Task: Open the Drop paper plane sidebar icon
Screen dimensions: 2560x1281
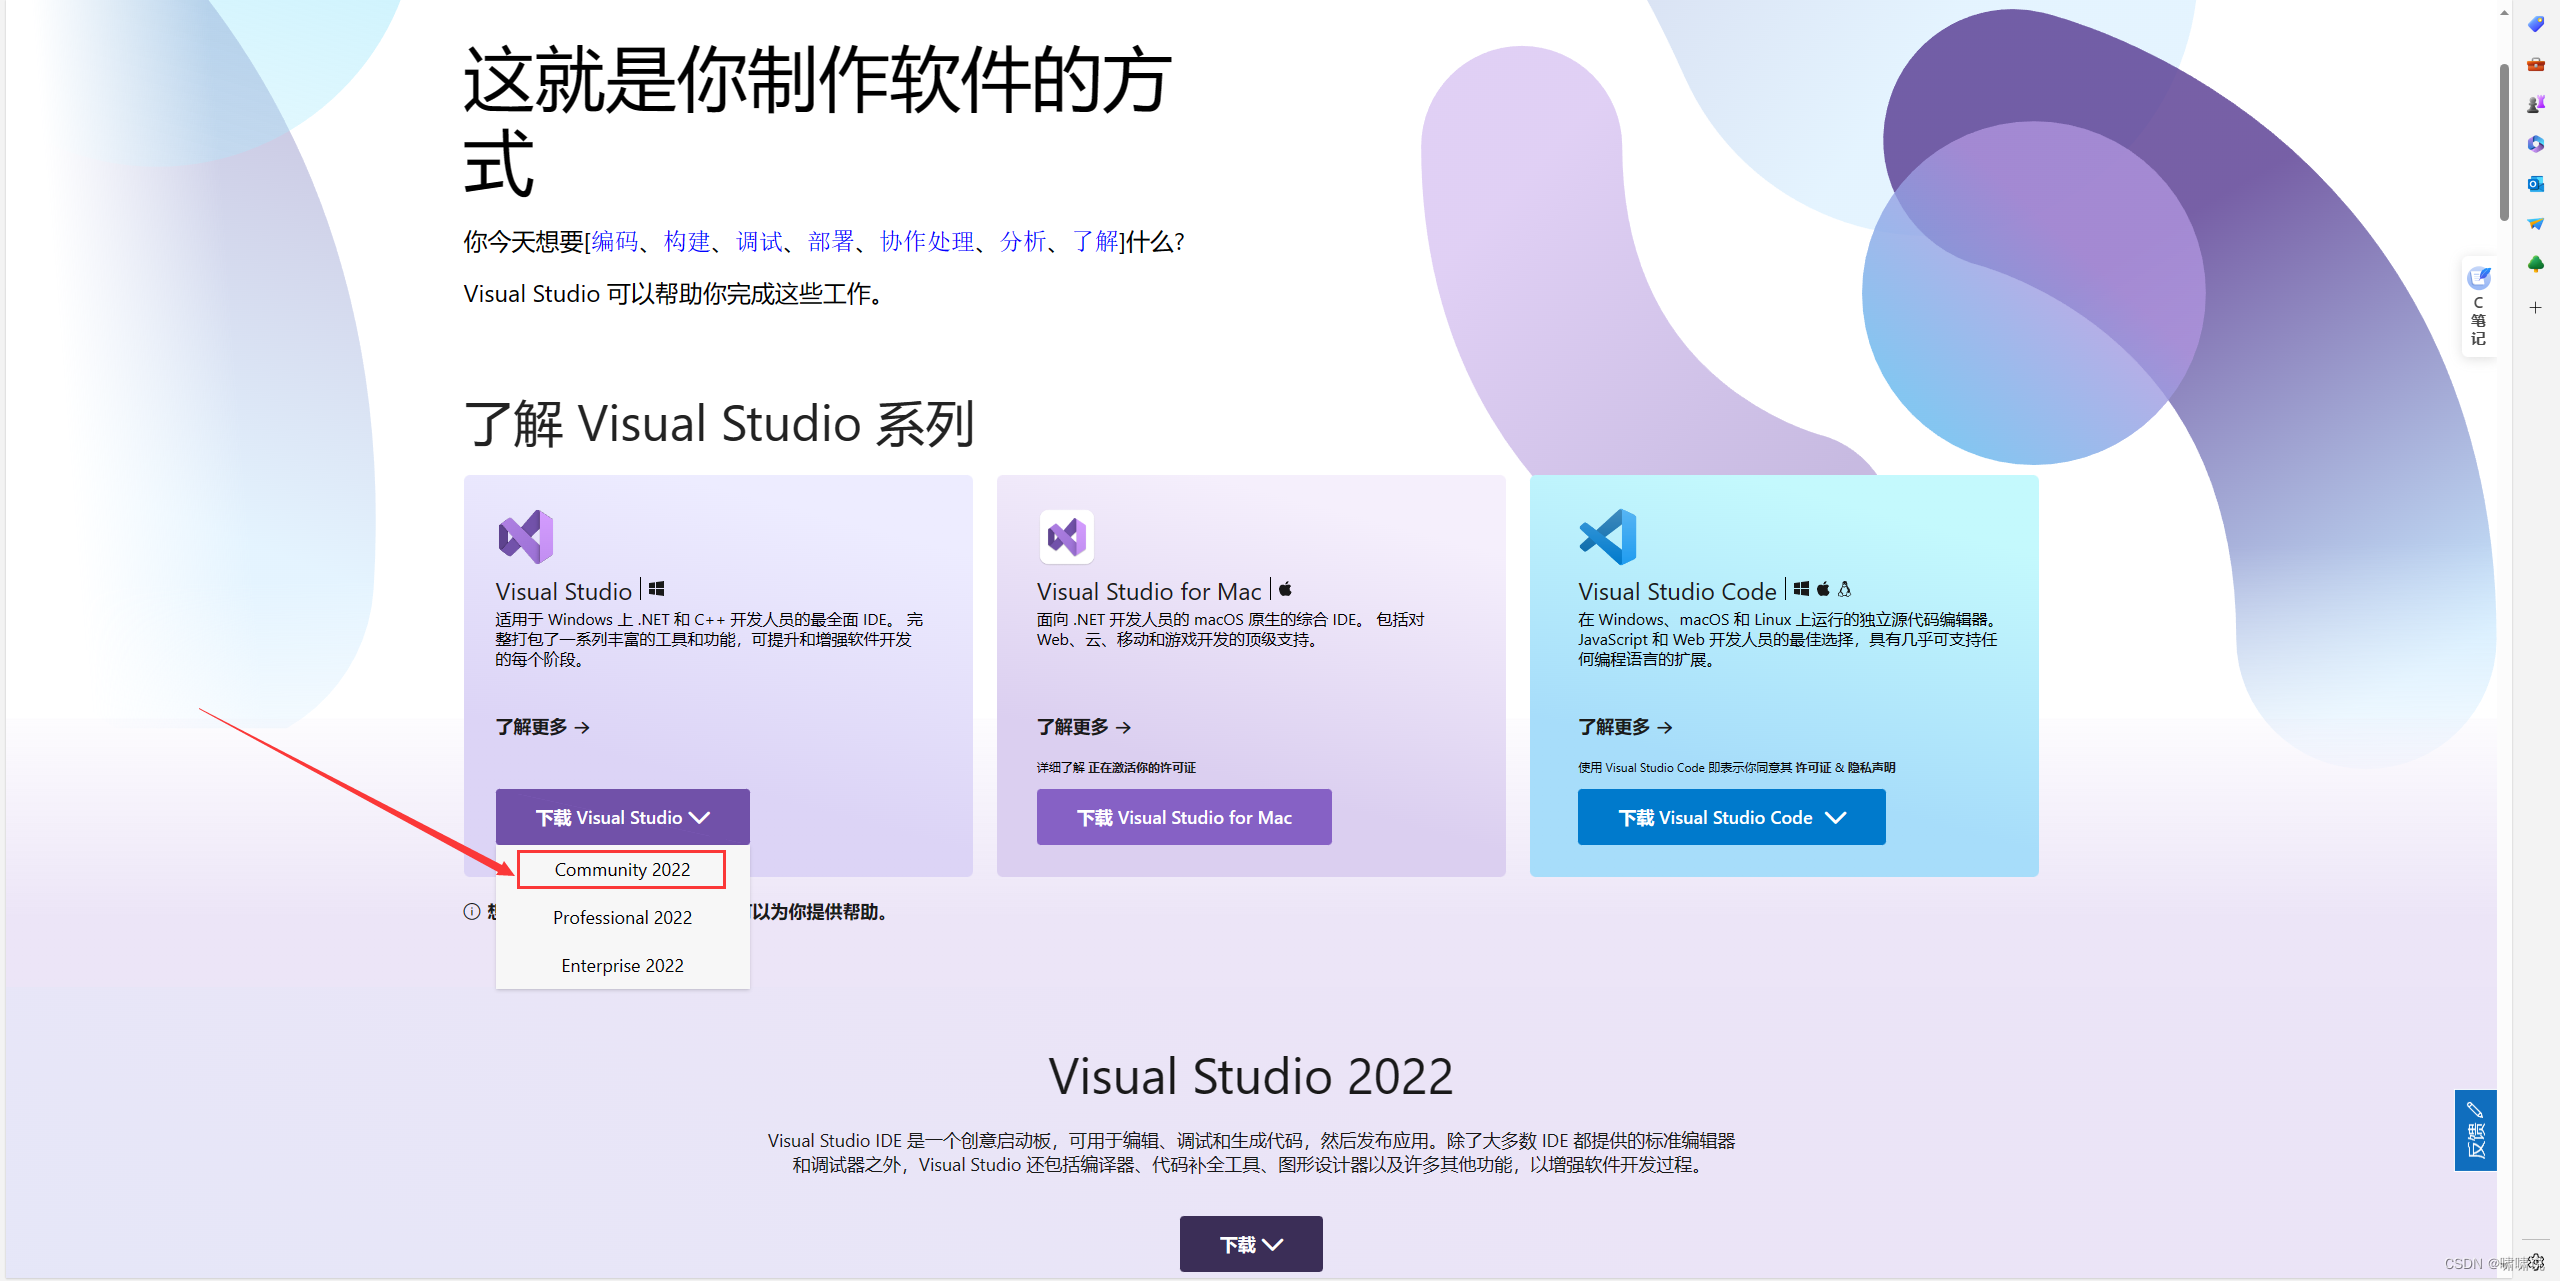Action: click(x=2535, y=224)
